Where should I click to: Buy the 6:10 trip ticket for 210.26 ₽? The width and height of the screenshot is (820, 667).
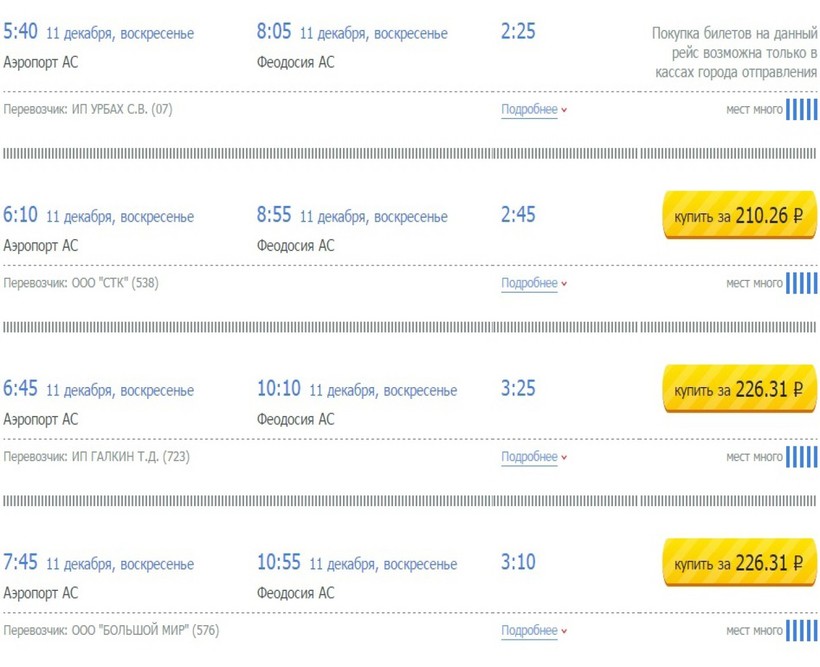[x=740, y=215]
